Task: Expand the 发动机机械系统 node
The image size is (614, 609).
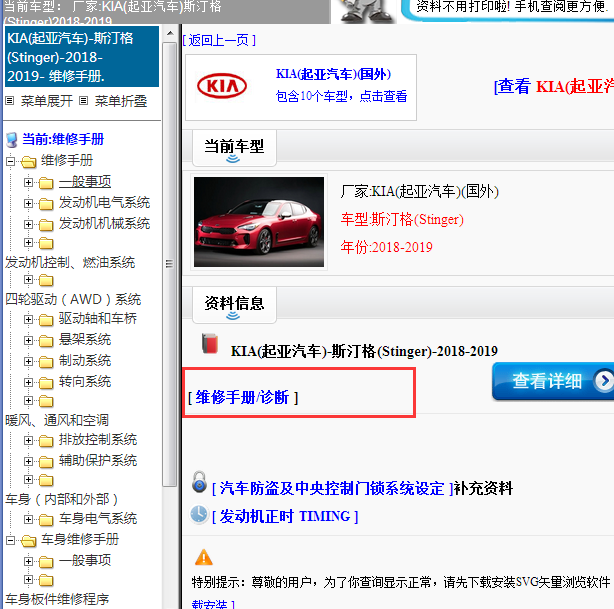Action: pos(28,224)
